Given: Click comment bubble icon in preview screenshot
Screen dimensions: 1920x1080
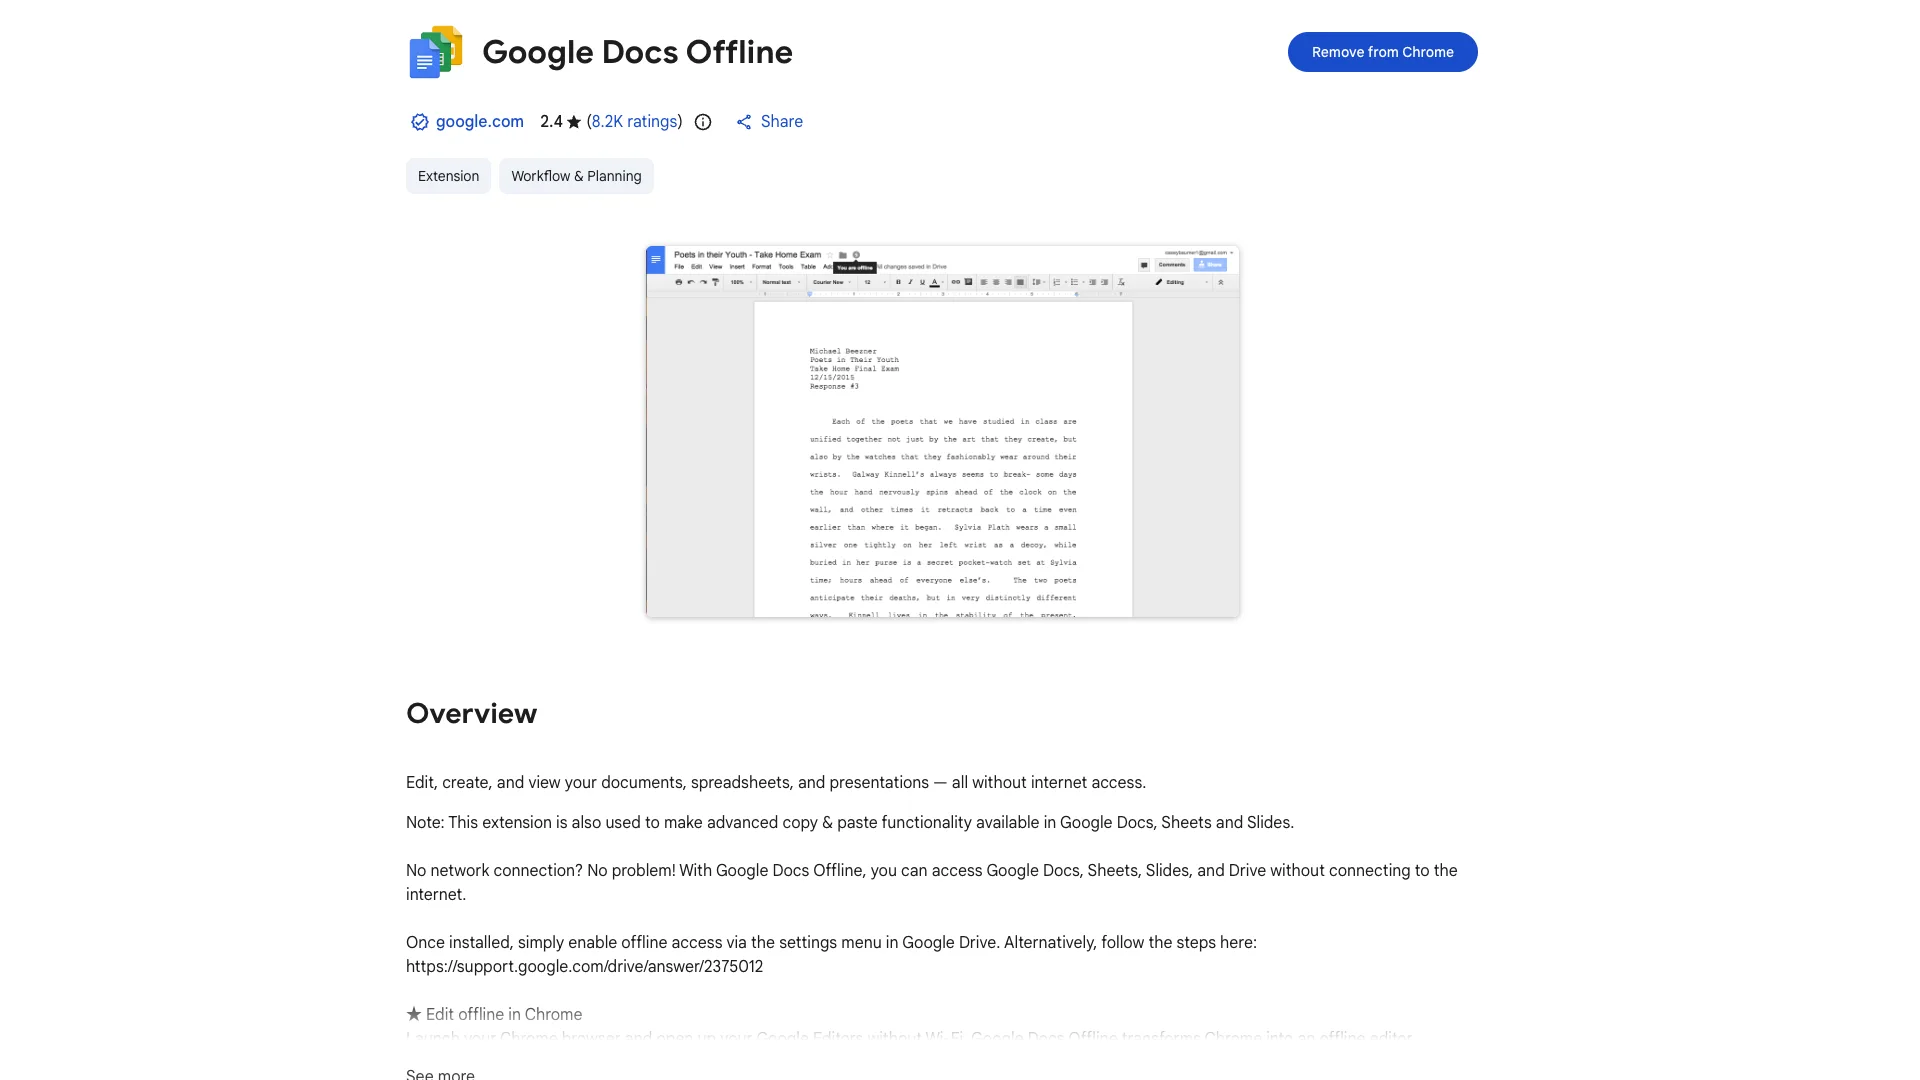Looking at the screenshot, I should pyautogui.click(x=1144, y=265).
